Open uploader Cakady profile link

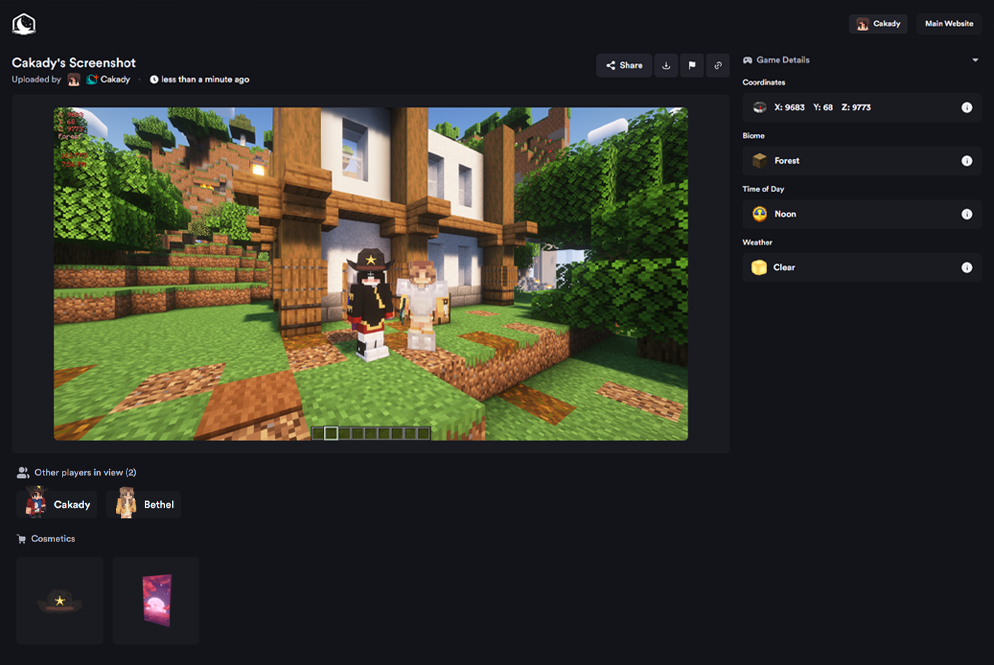(115, 79)
